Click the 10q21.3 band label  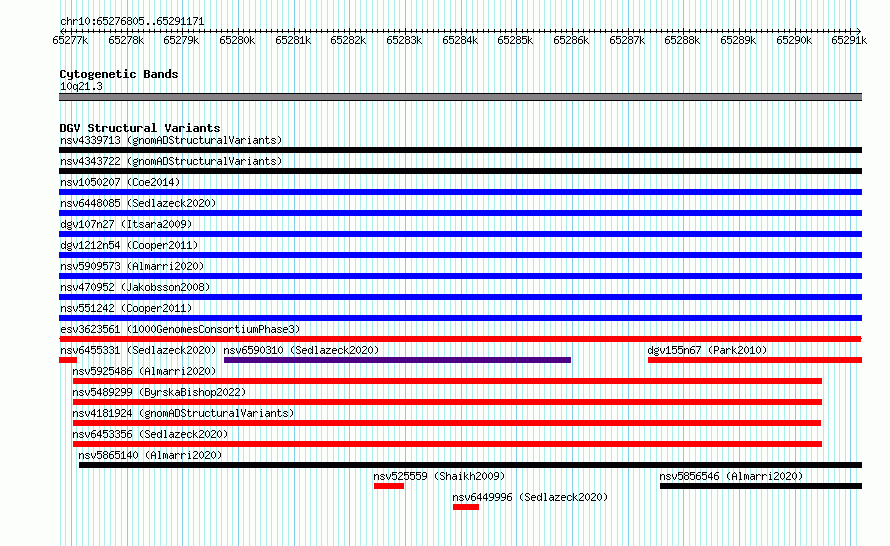81,86
